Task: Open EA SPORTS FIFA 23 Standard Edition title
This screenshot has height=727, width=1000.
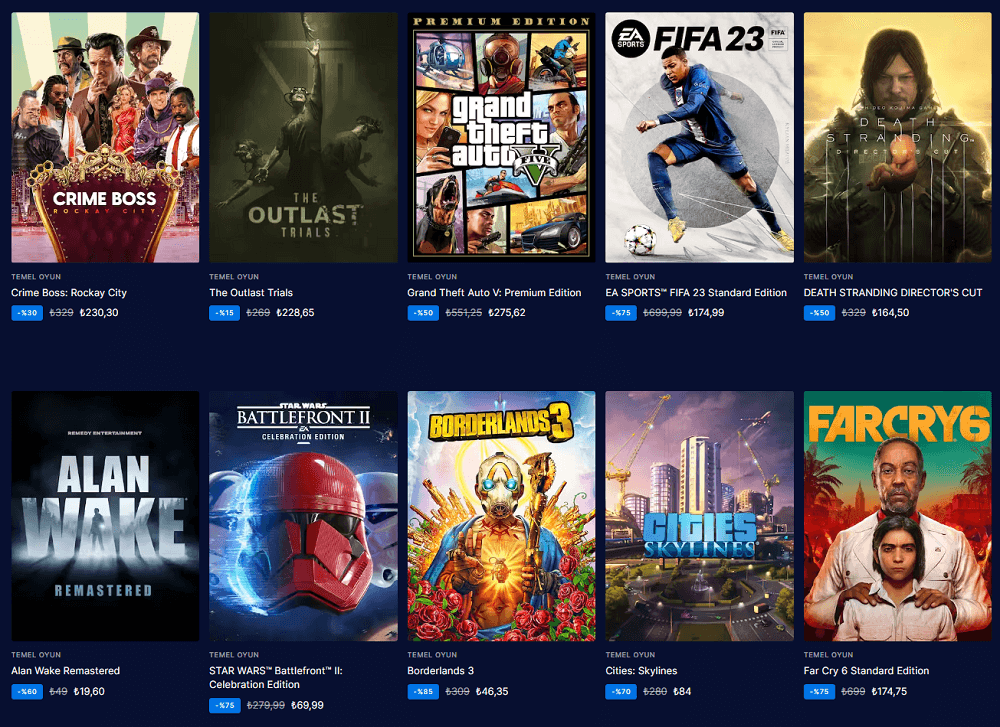Action: 696,293
